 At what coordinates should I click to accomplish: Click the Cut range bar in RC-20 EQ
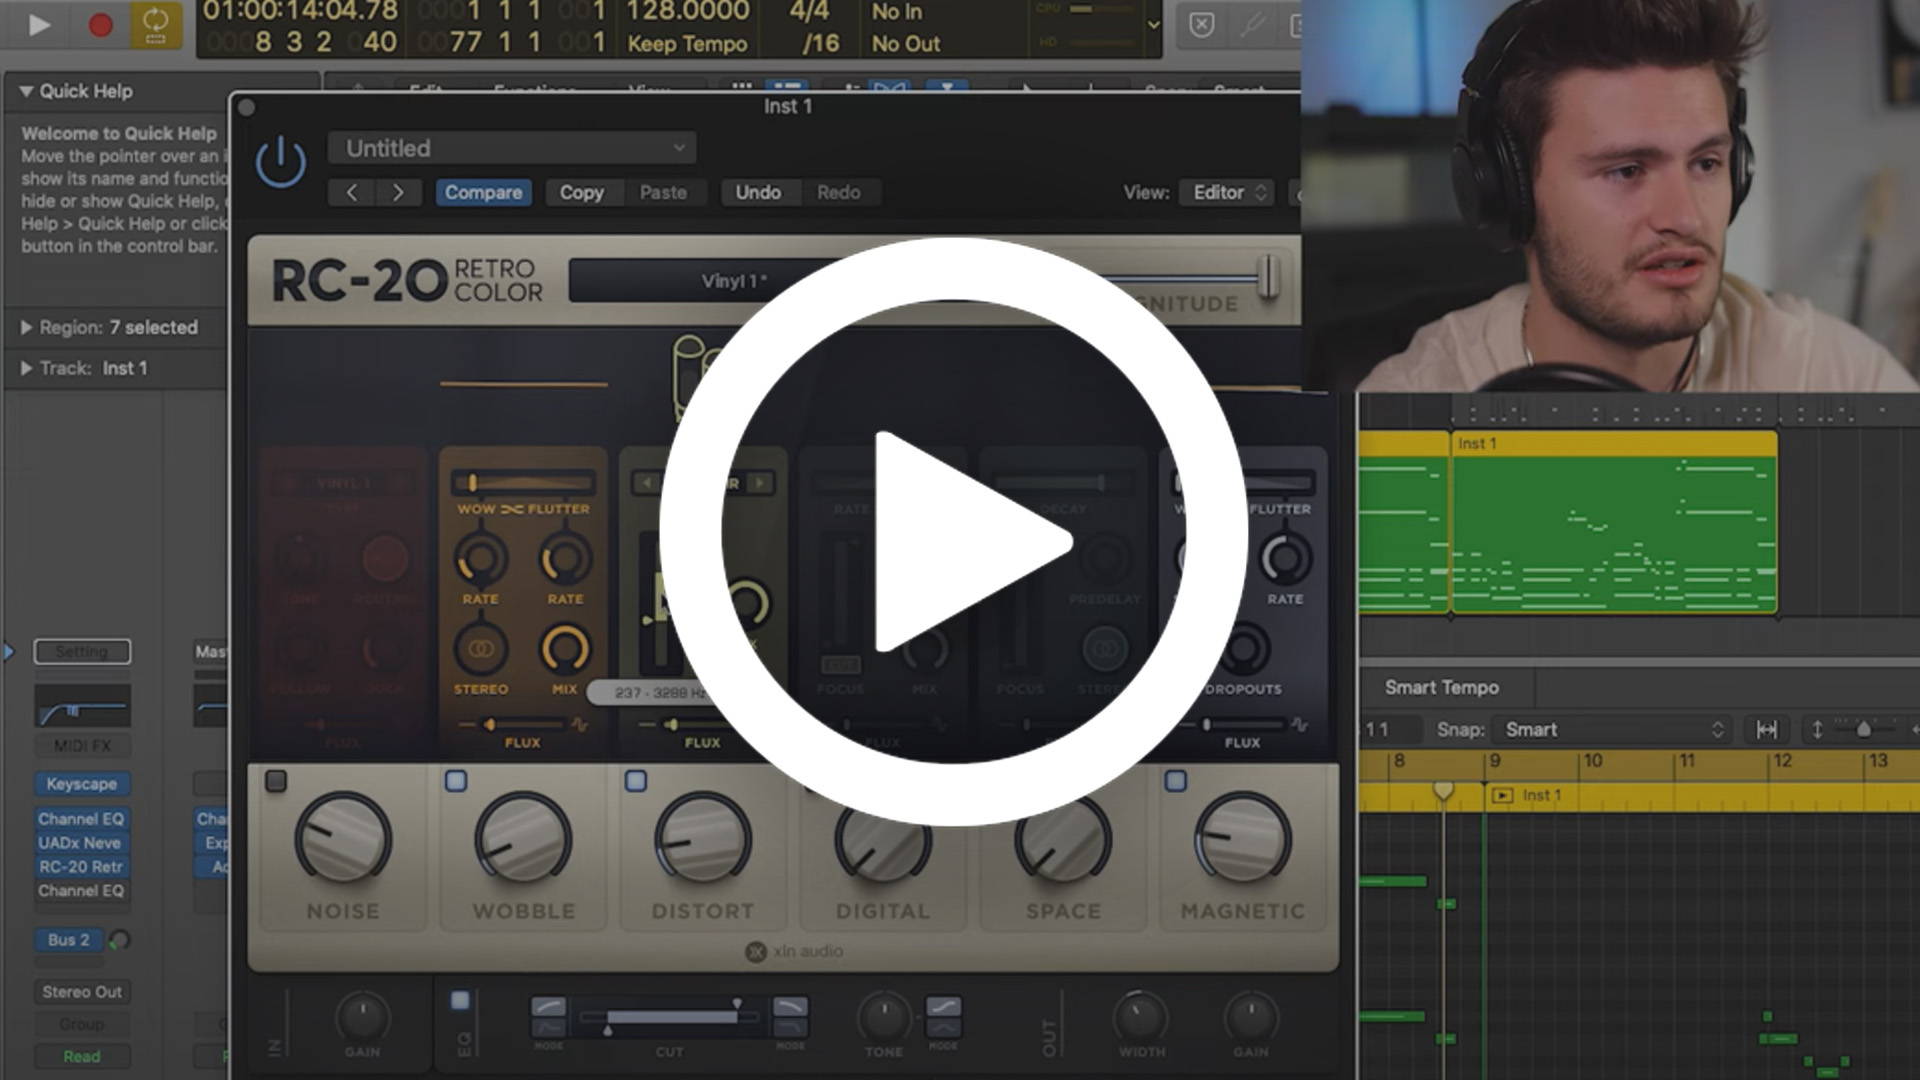[x=671, y=1017]
